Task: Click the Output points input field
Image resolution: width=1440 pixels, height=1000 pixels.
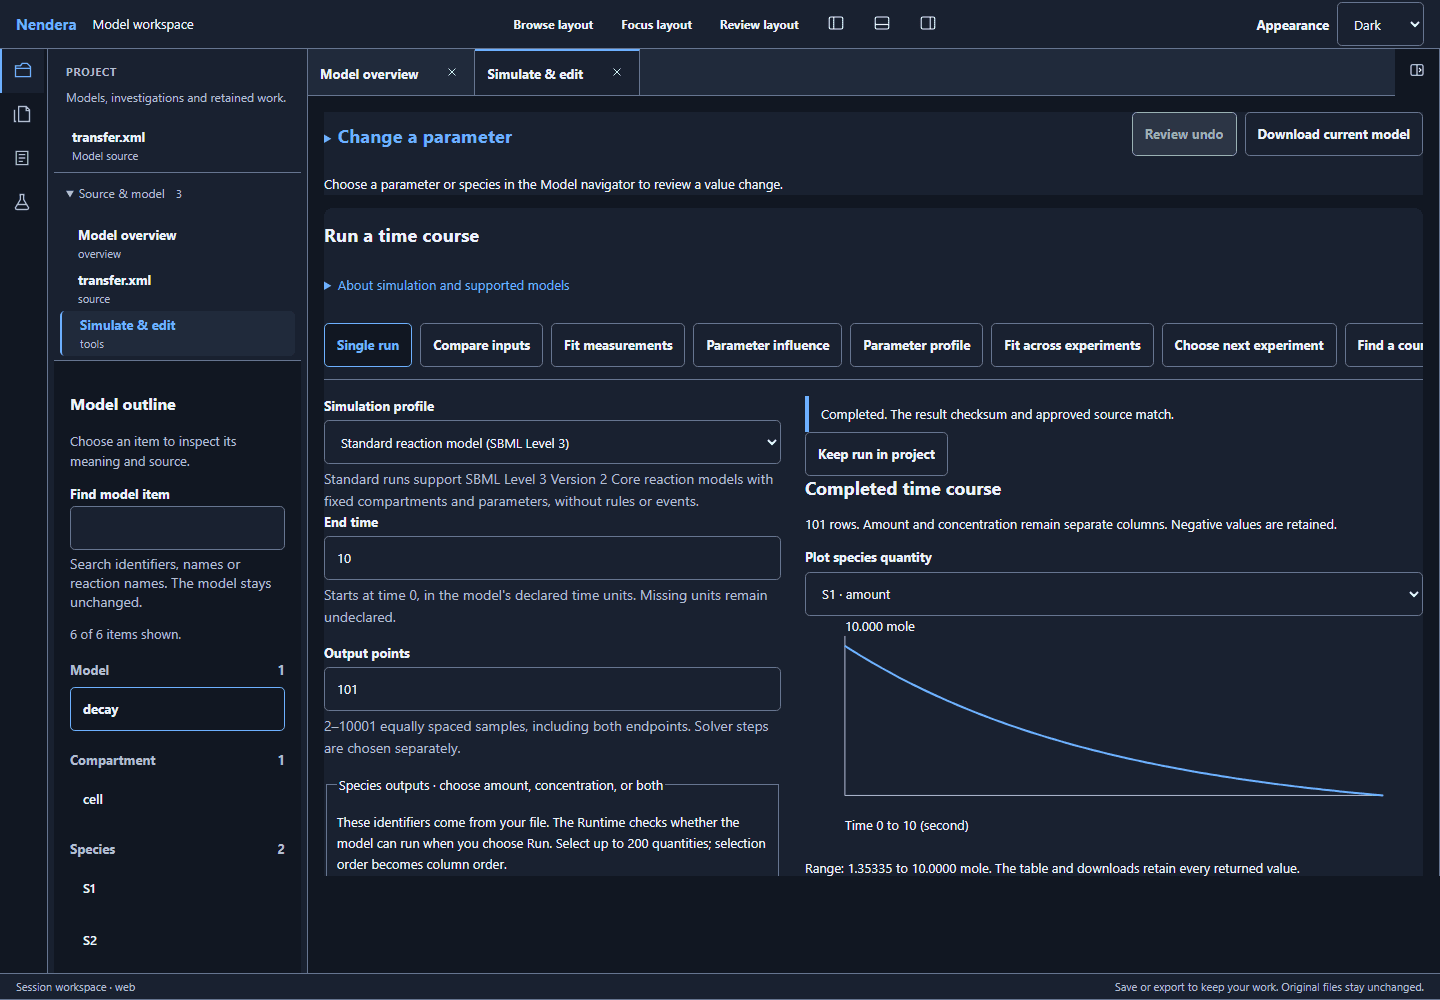Action: 552,689
